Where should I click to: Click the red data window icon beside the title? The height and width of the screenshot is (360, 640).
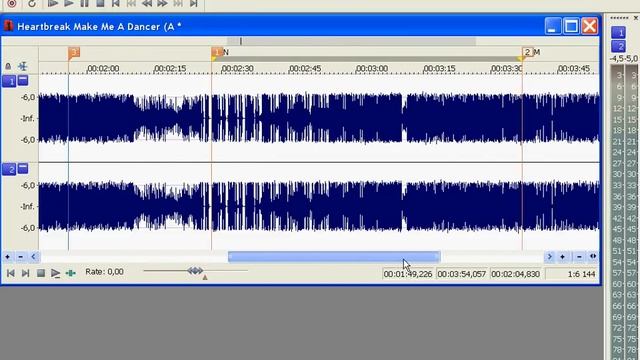pos(8,26)
